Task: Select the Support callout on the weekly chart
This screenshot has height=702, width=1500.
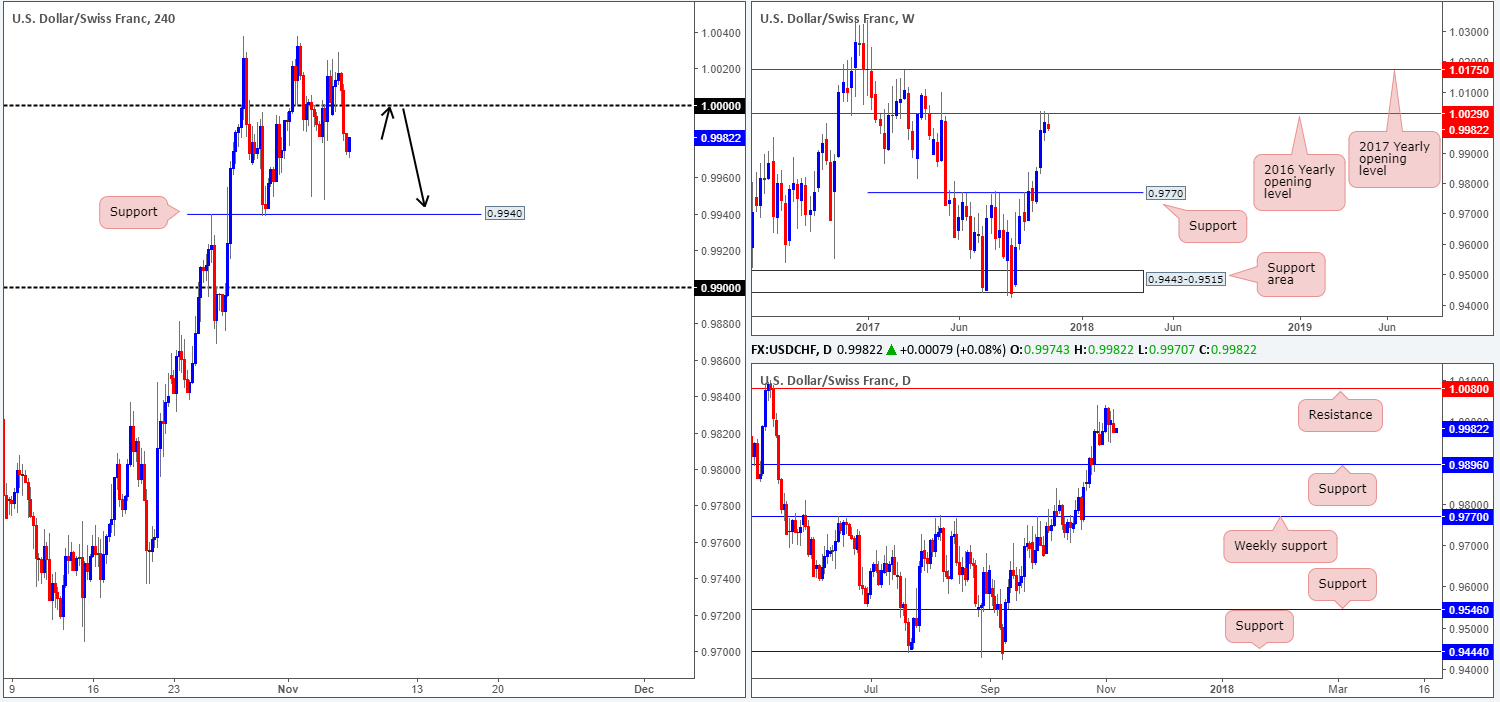Action: (x=1213, y=226)
